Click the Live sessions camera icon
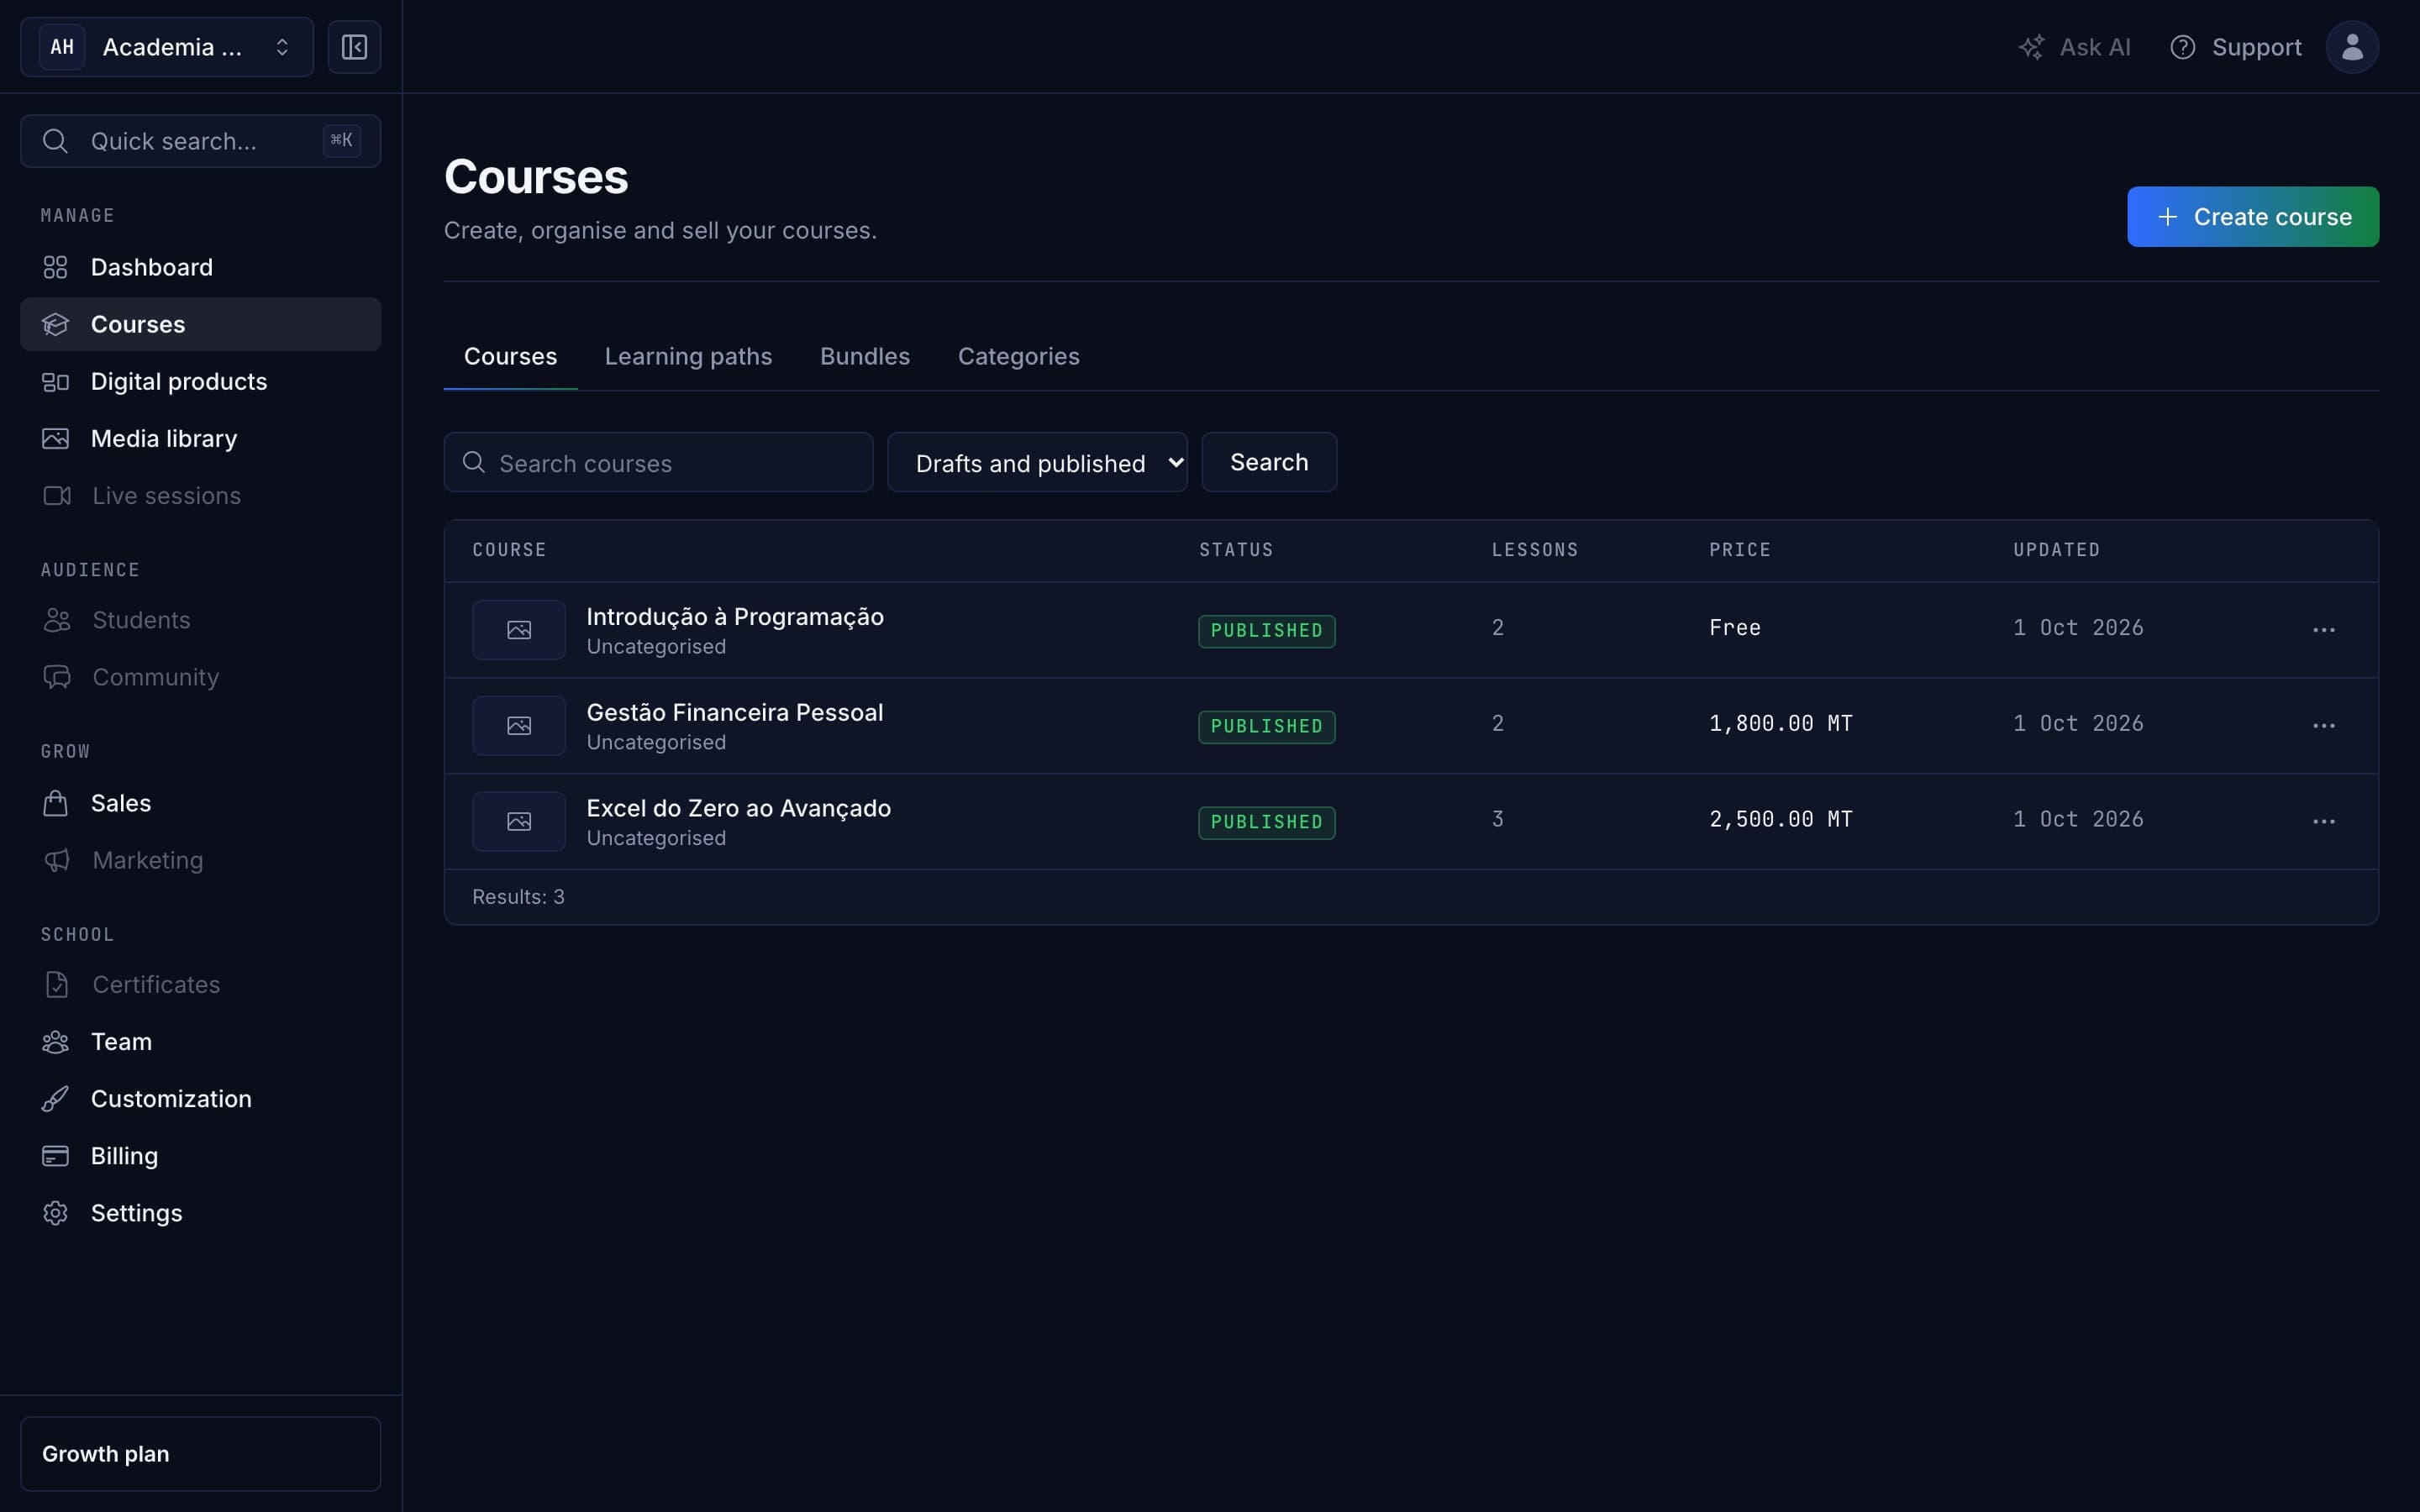2420x1512 pixels. pyautogui.click(x=57, y=496)
